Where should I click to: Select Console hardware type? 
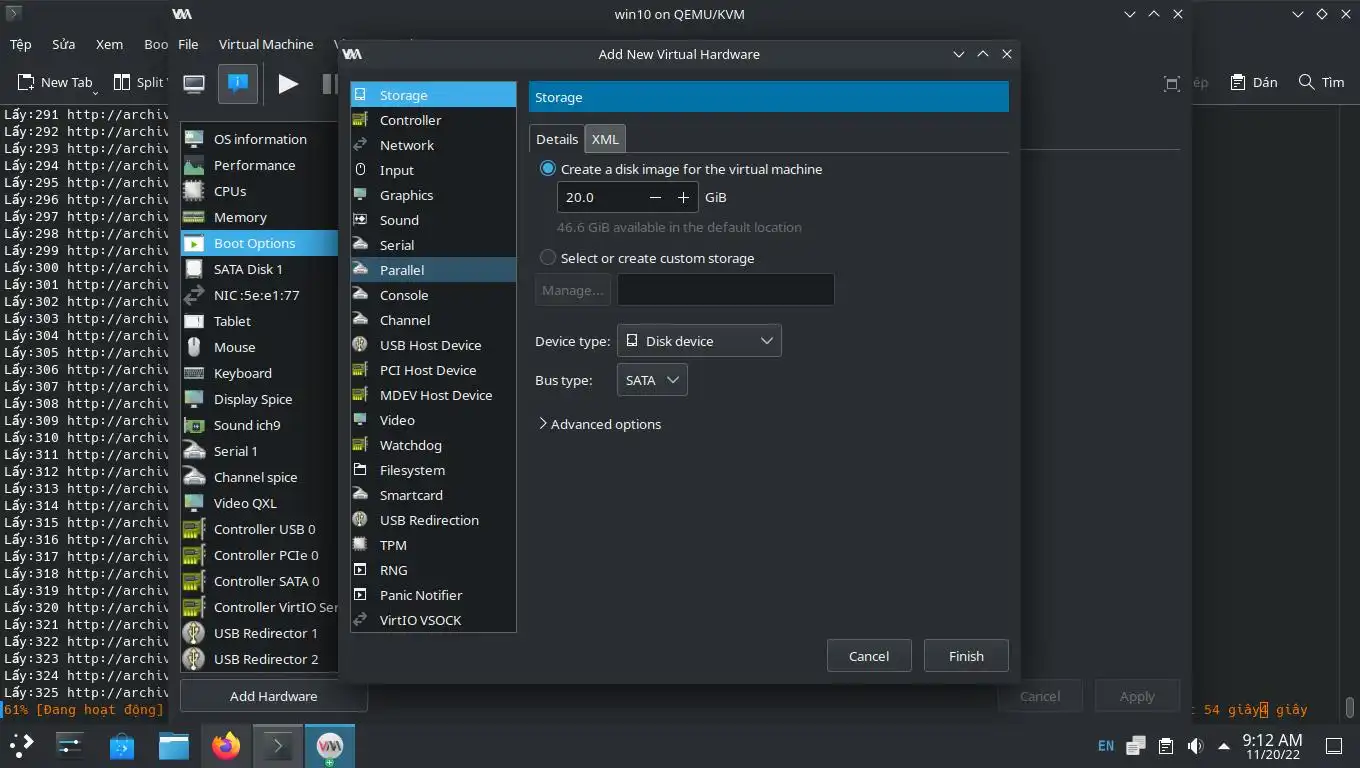(433, 295)
